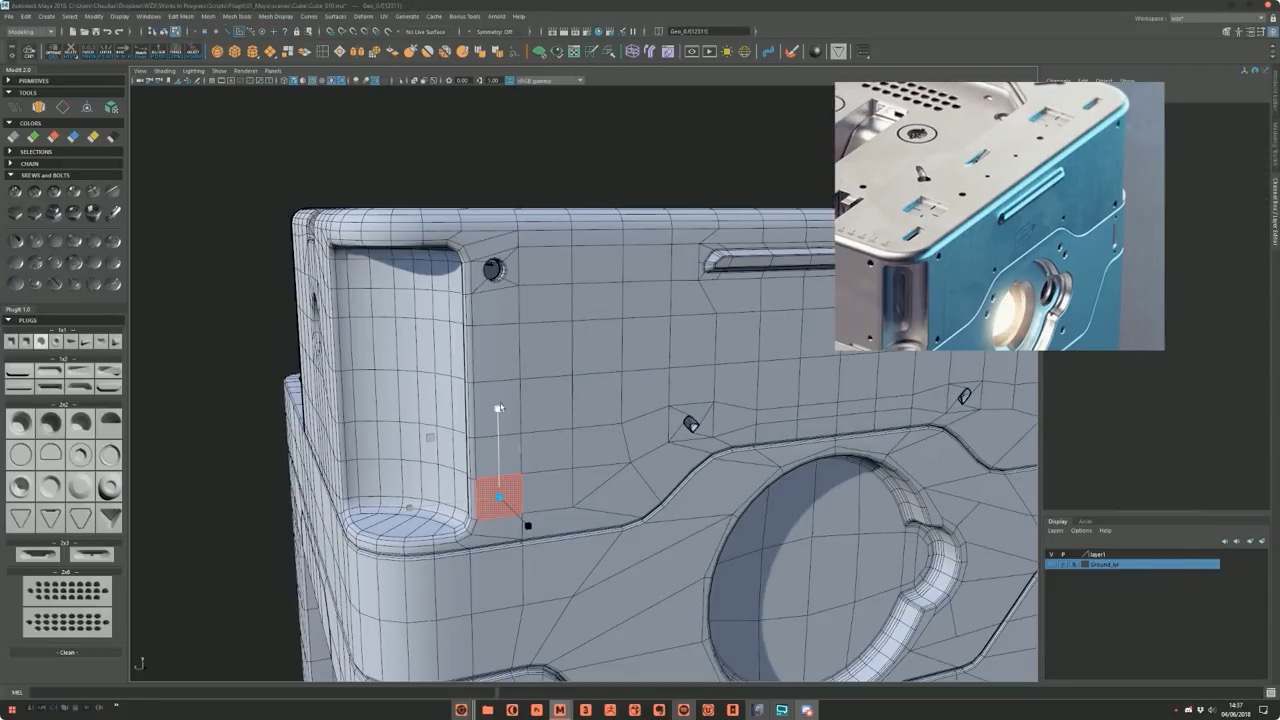Open the Maya icon on the Windows taskbar
1280x720 pixels.
[560, 709]
